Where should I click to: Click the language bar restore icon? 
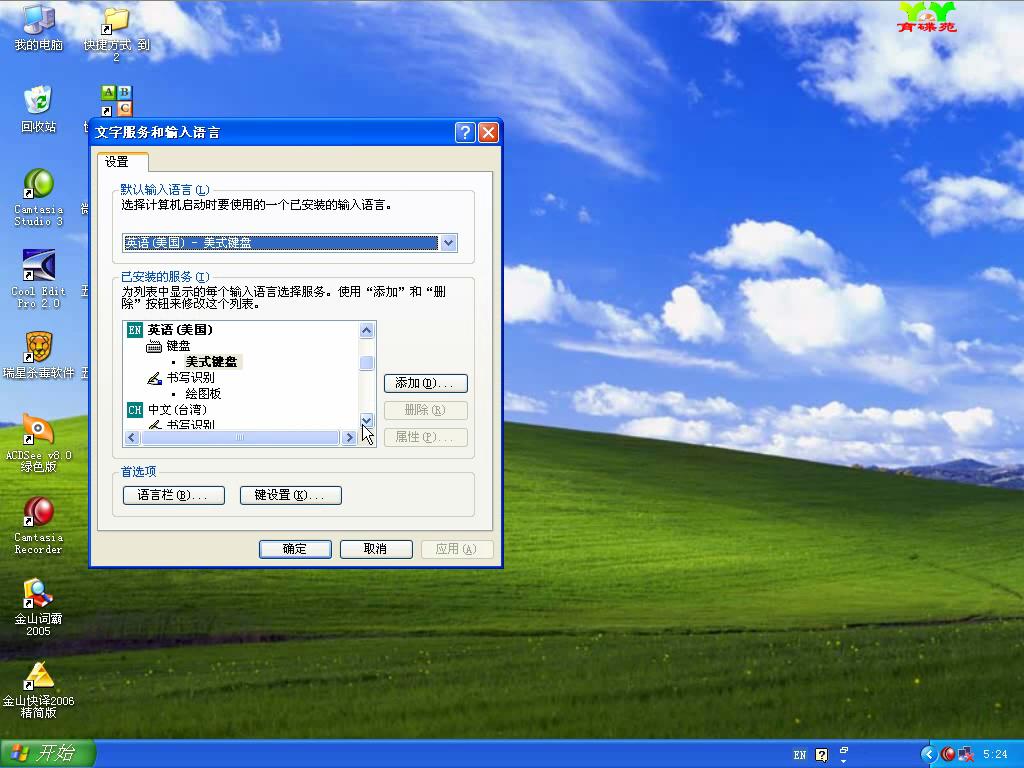click(844, 751)
